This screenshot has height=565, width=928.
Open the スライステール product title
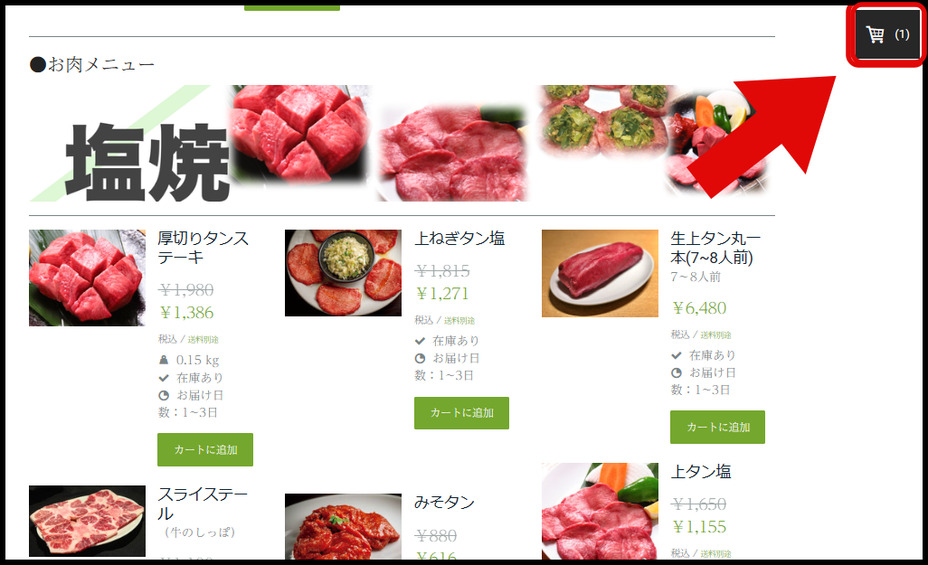(202, 503)
